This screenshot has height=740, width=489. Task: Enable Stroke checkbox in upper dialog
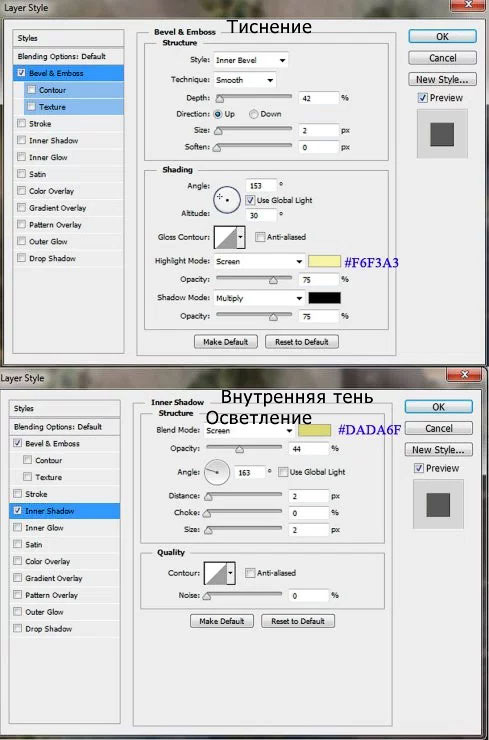(x=21, y=124)
